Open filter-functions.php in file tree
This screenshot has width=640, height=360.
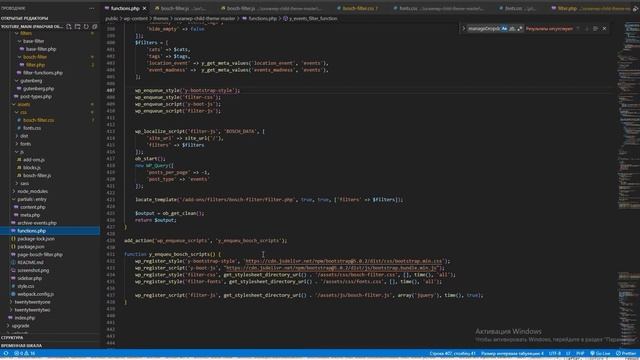point(40,73)
